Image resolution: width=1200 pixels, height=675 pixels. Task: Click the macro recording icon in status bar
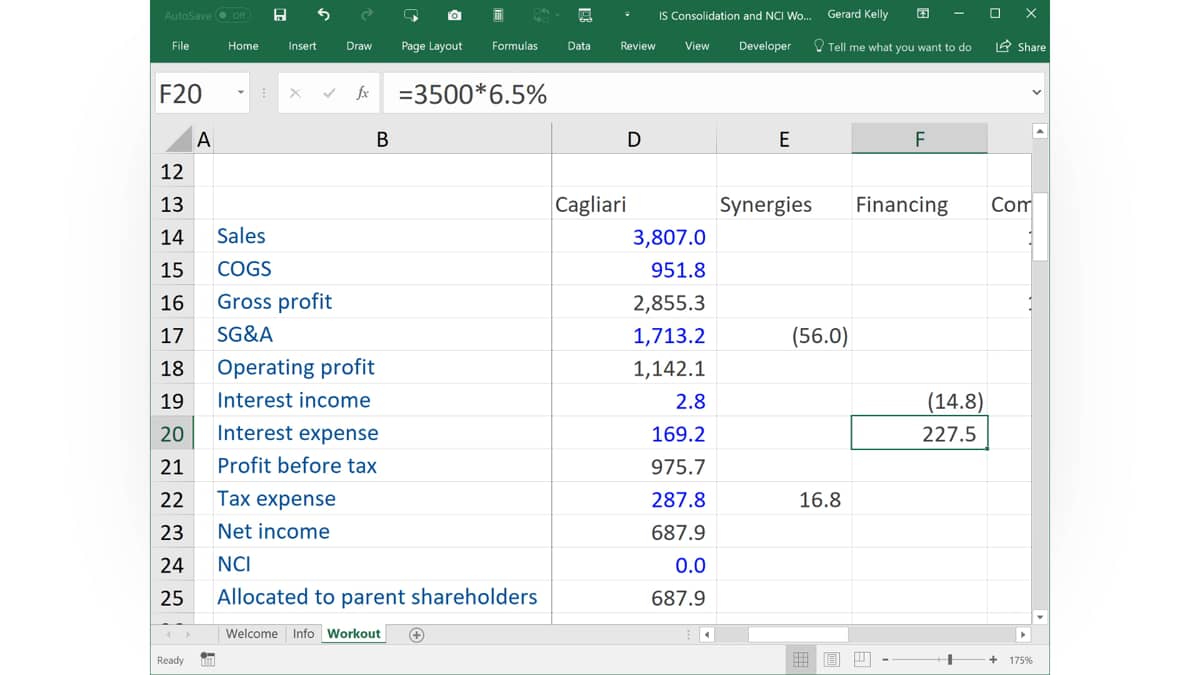point(207,660)
